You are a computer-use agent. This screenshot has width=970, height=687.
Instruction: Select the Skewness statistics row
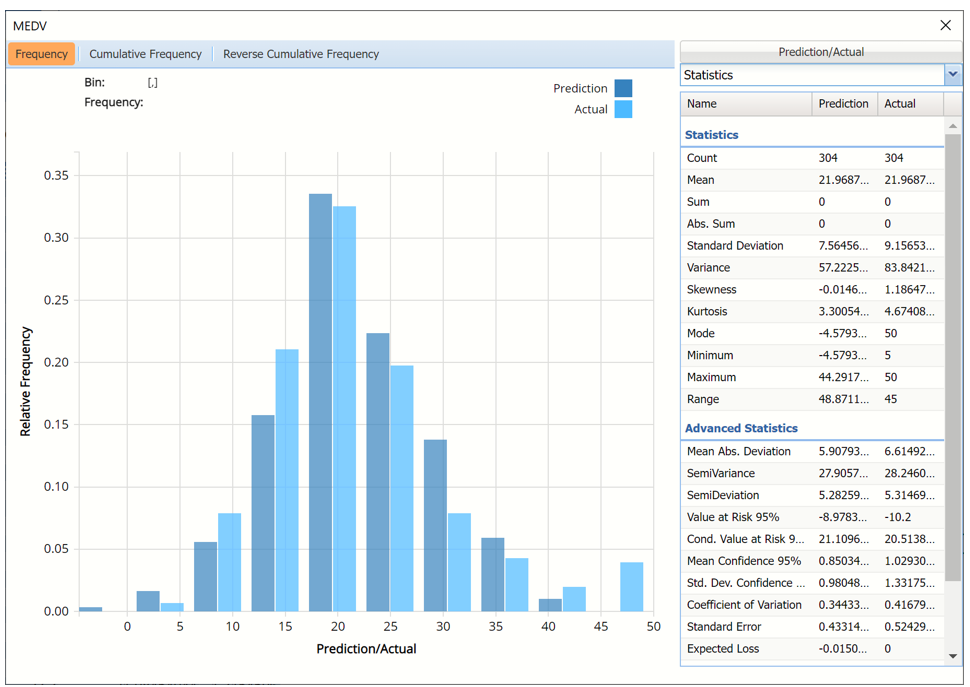coord(811,290)
